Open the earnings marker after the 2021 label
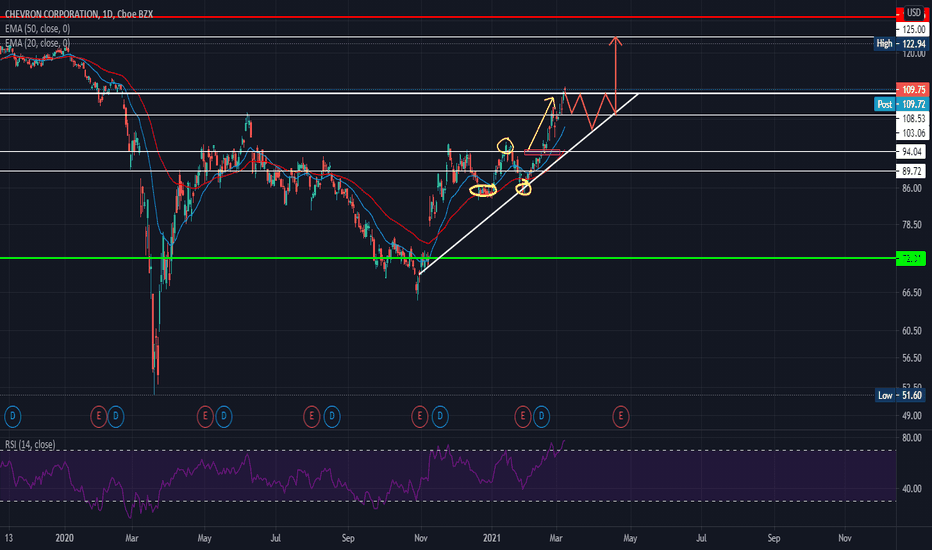 [522, 416]
